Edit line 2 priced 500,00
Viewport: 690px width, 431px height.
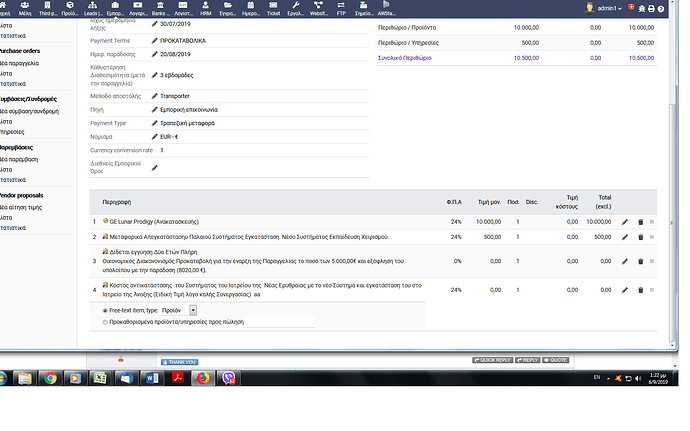(625, 237)
